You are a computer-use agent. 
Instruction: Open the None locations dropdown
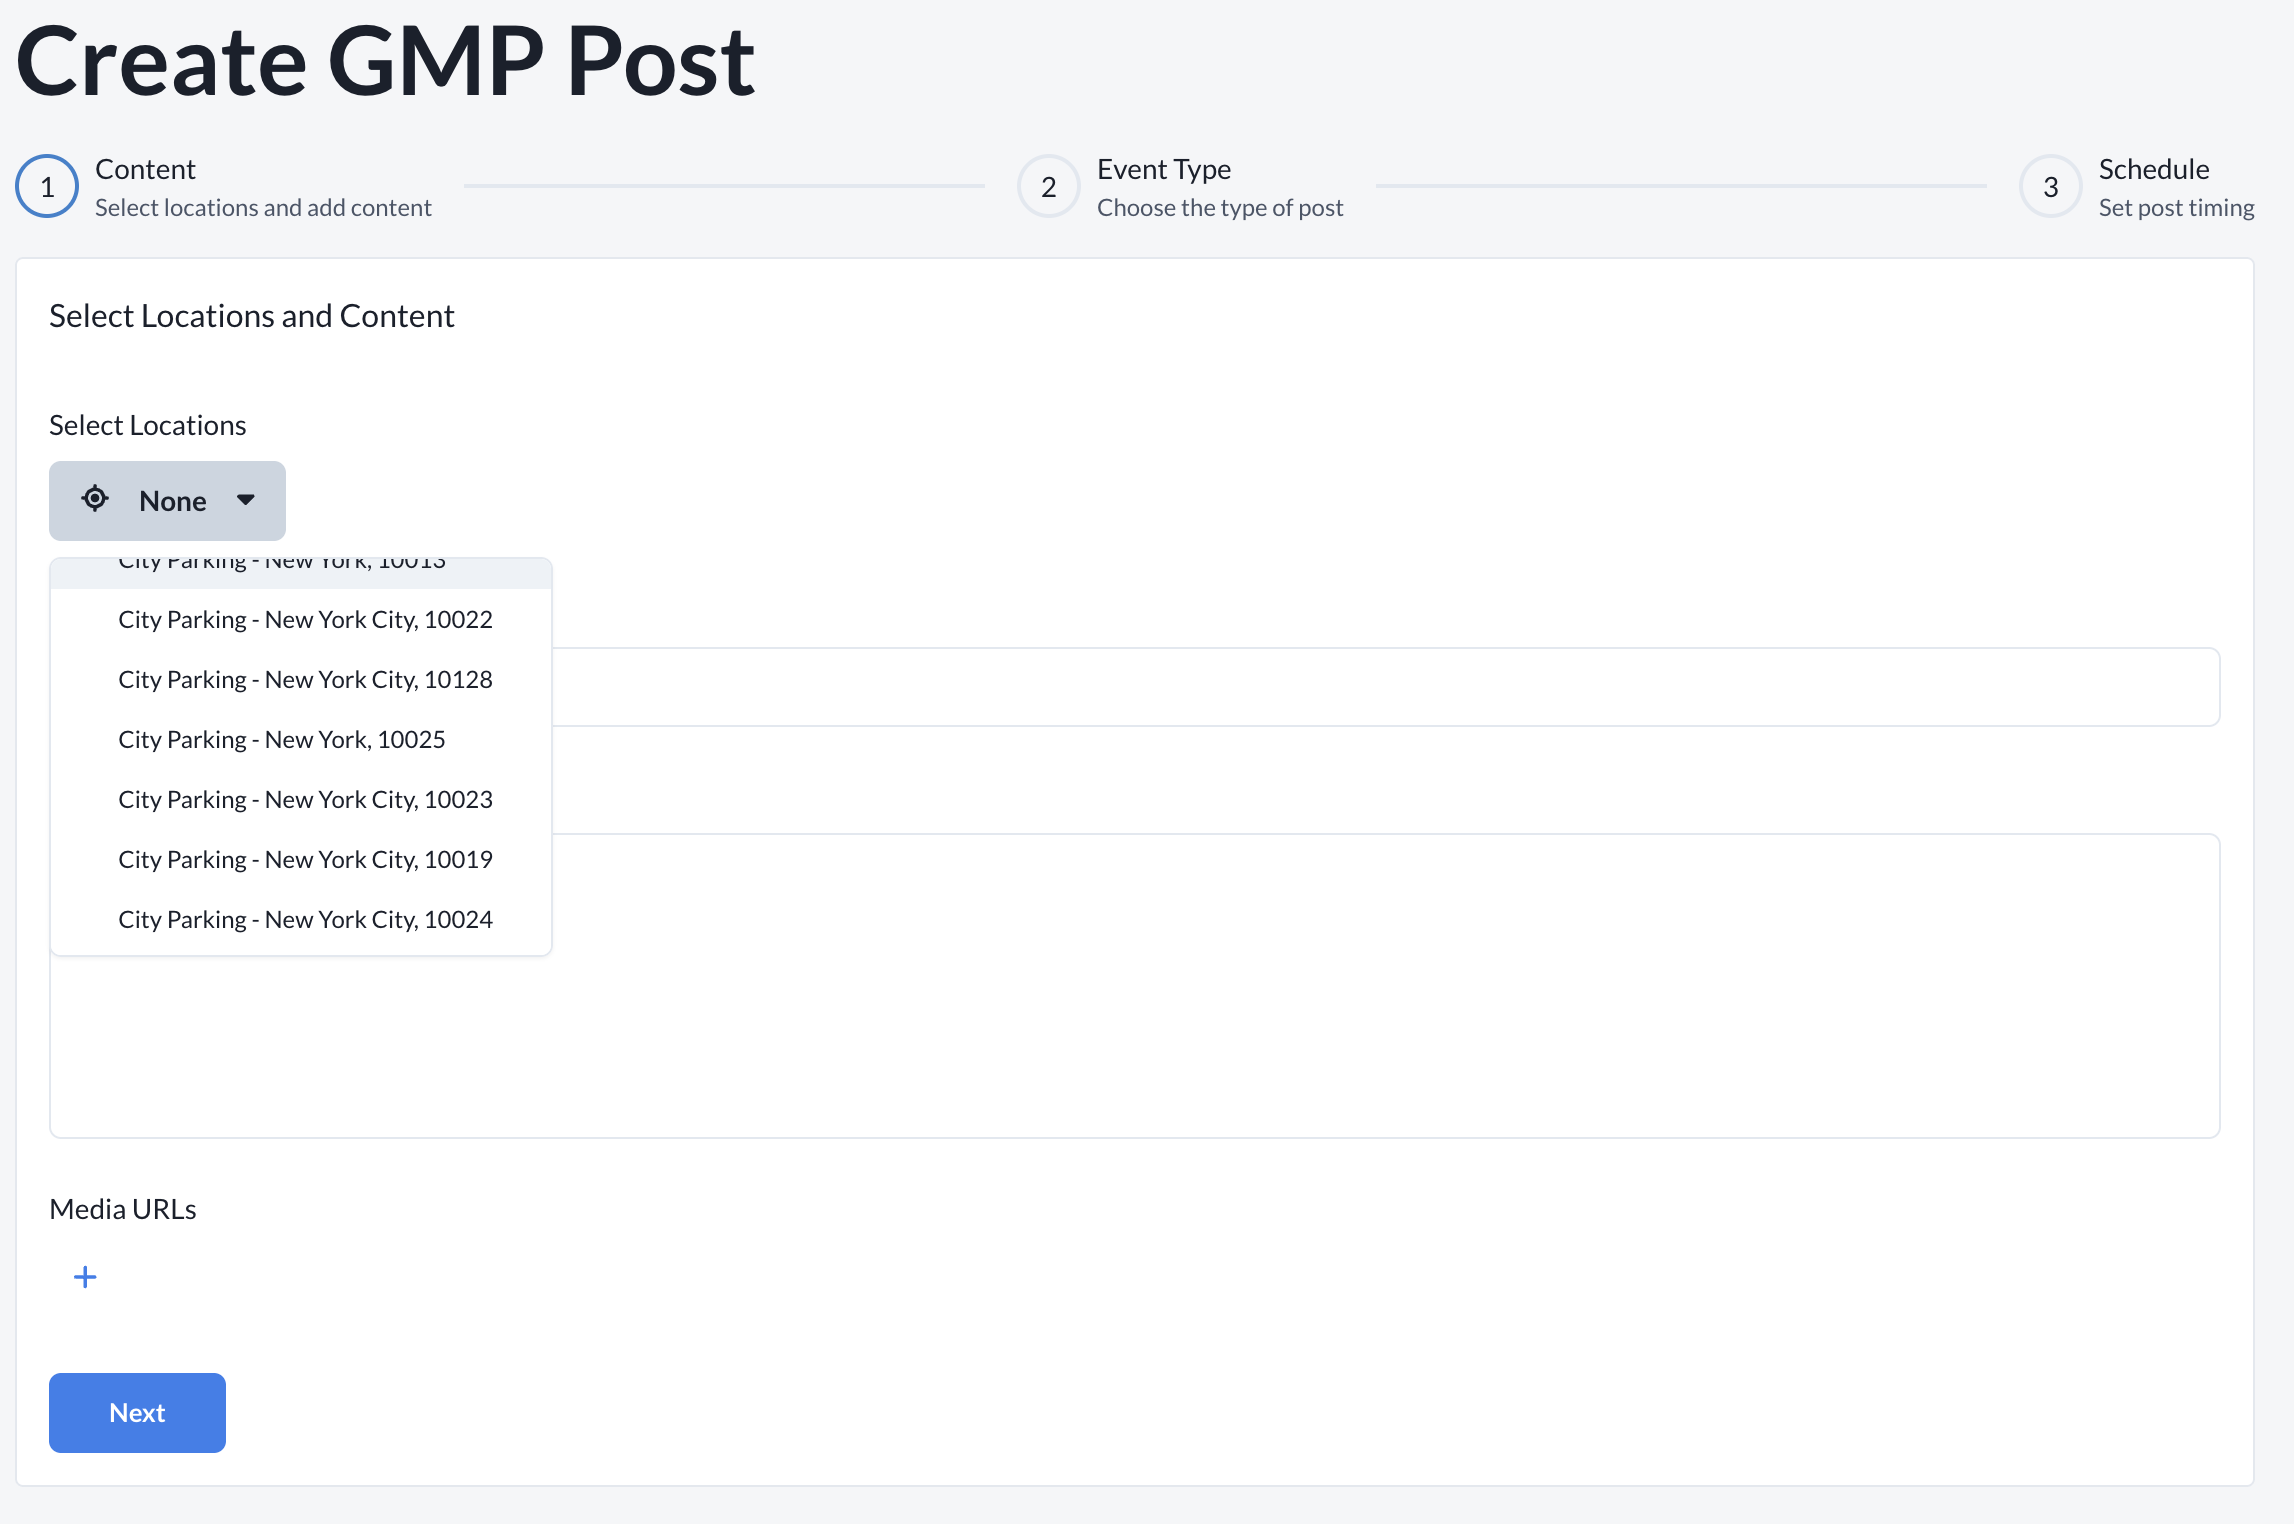(x=167, y=500)
